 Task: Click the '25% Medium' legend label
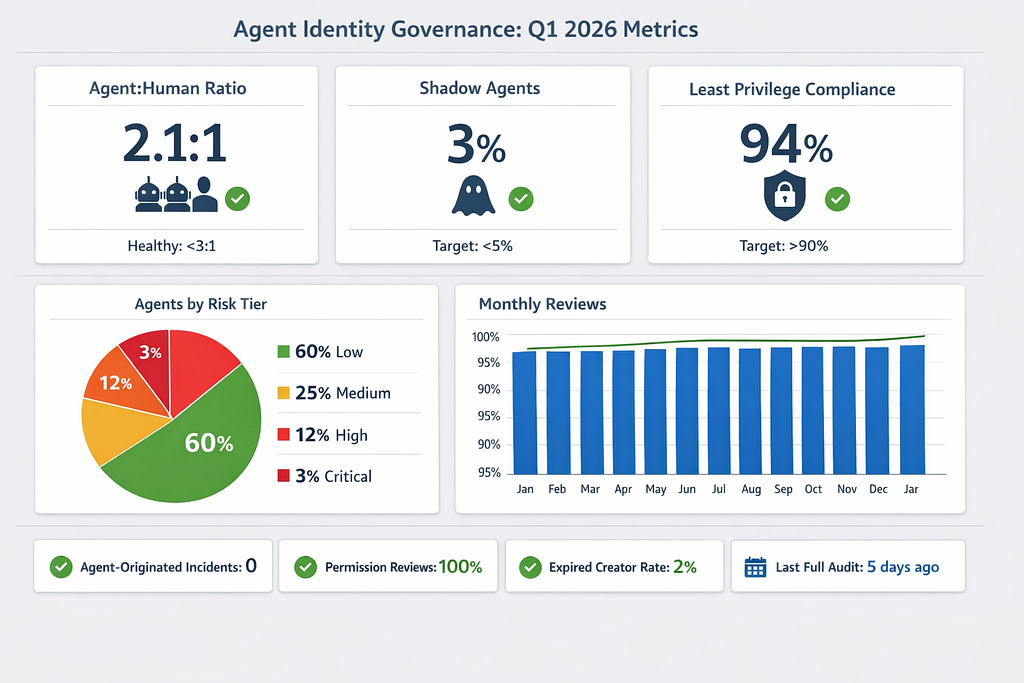point(343,392)
